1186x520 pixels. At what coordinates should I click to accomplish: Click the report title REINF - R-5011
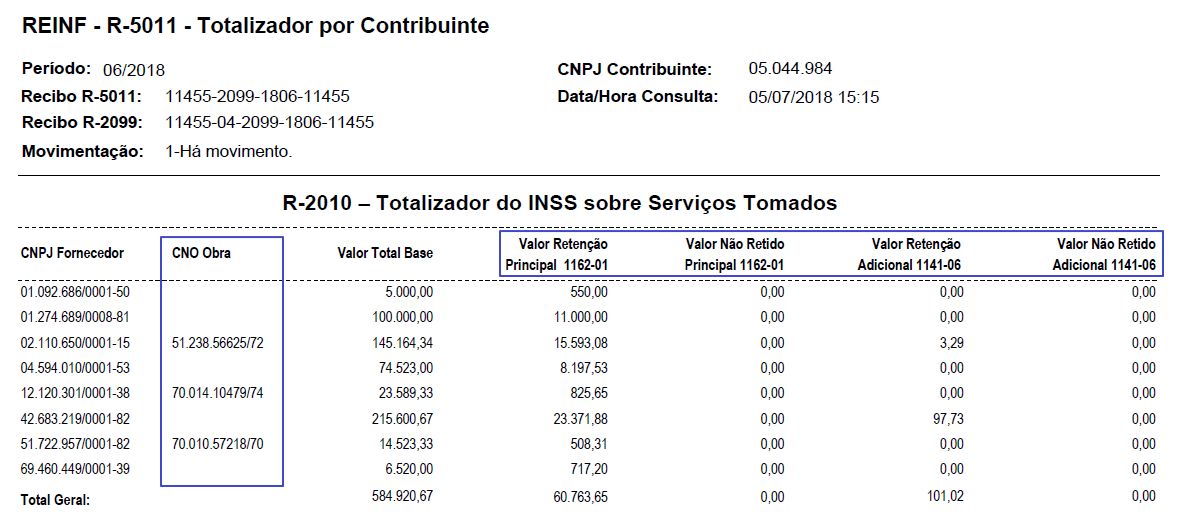click(x=99, y=26)
